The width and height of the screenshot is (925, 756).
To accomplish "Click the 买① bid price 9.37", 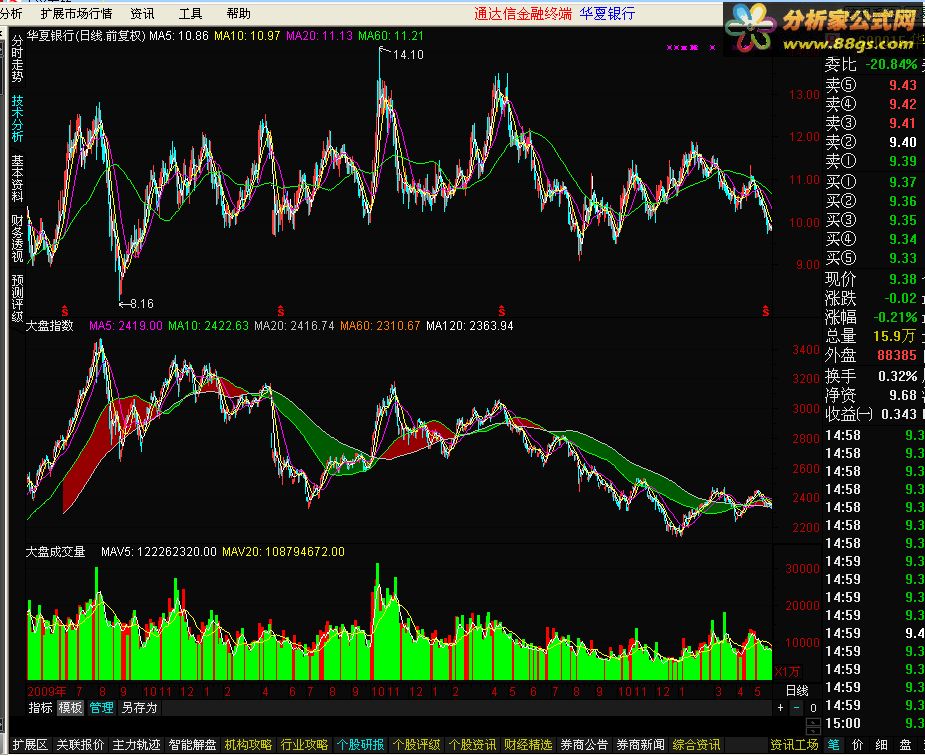I will click(x=903, y=182).
